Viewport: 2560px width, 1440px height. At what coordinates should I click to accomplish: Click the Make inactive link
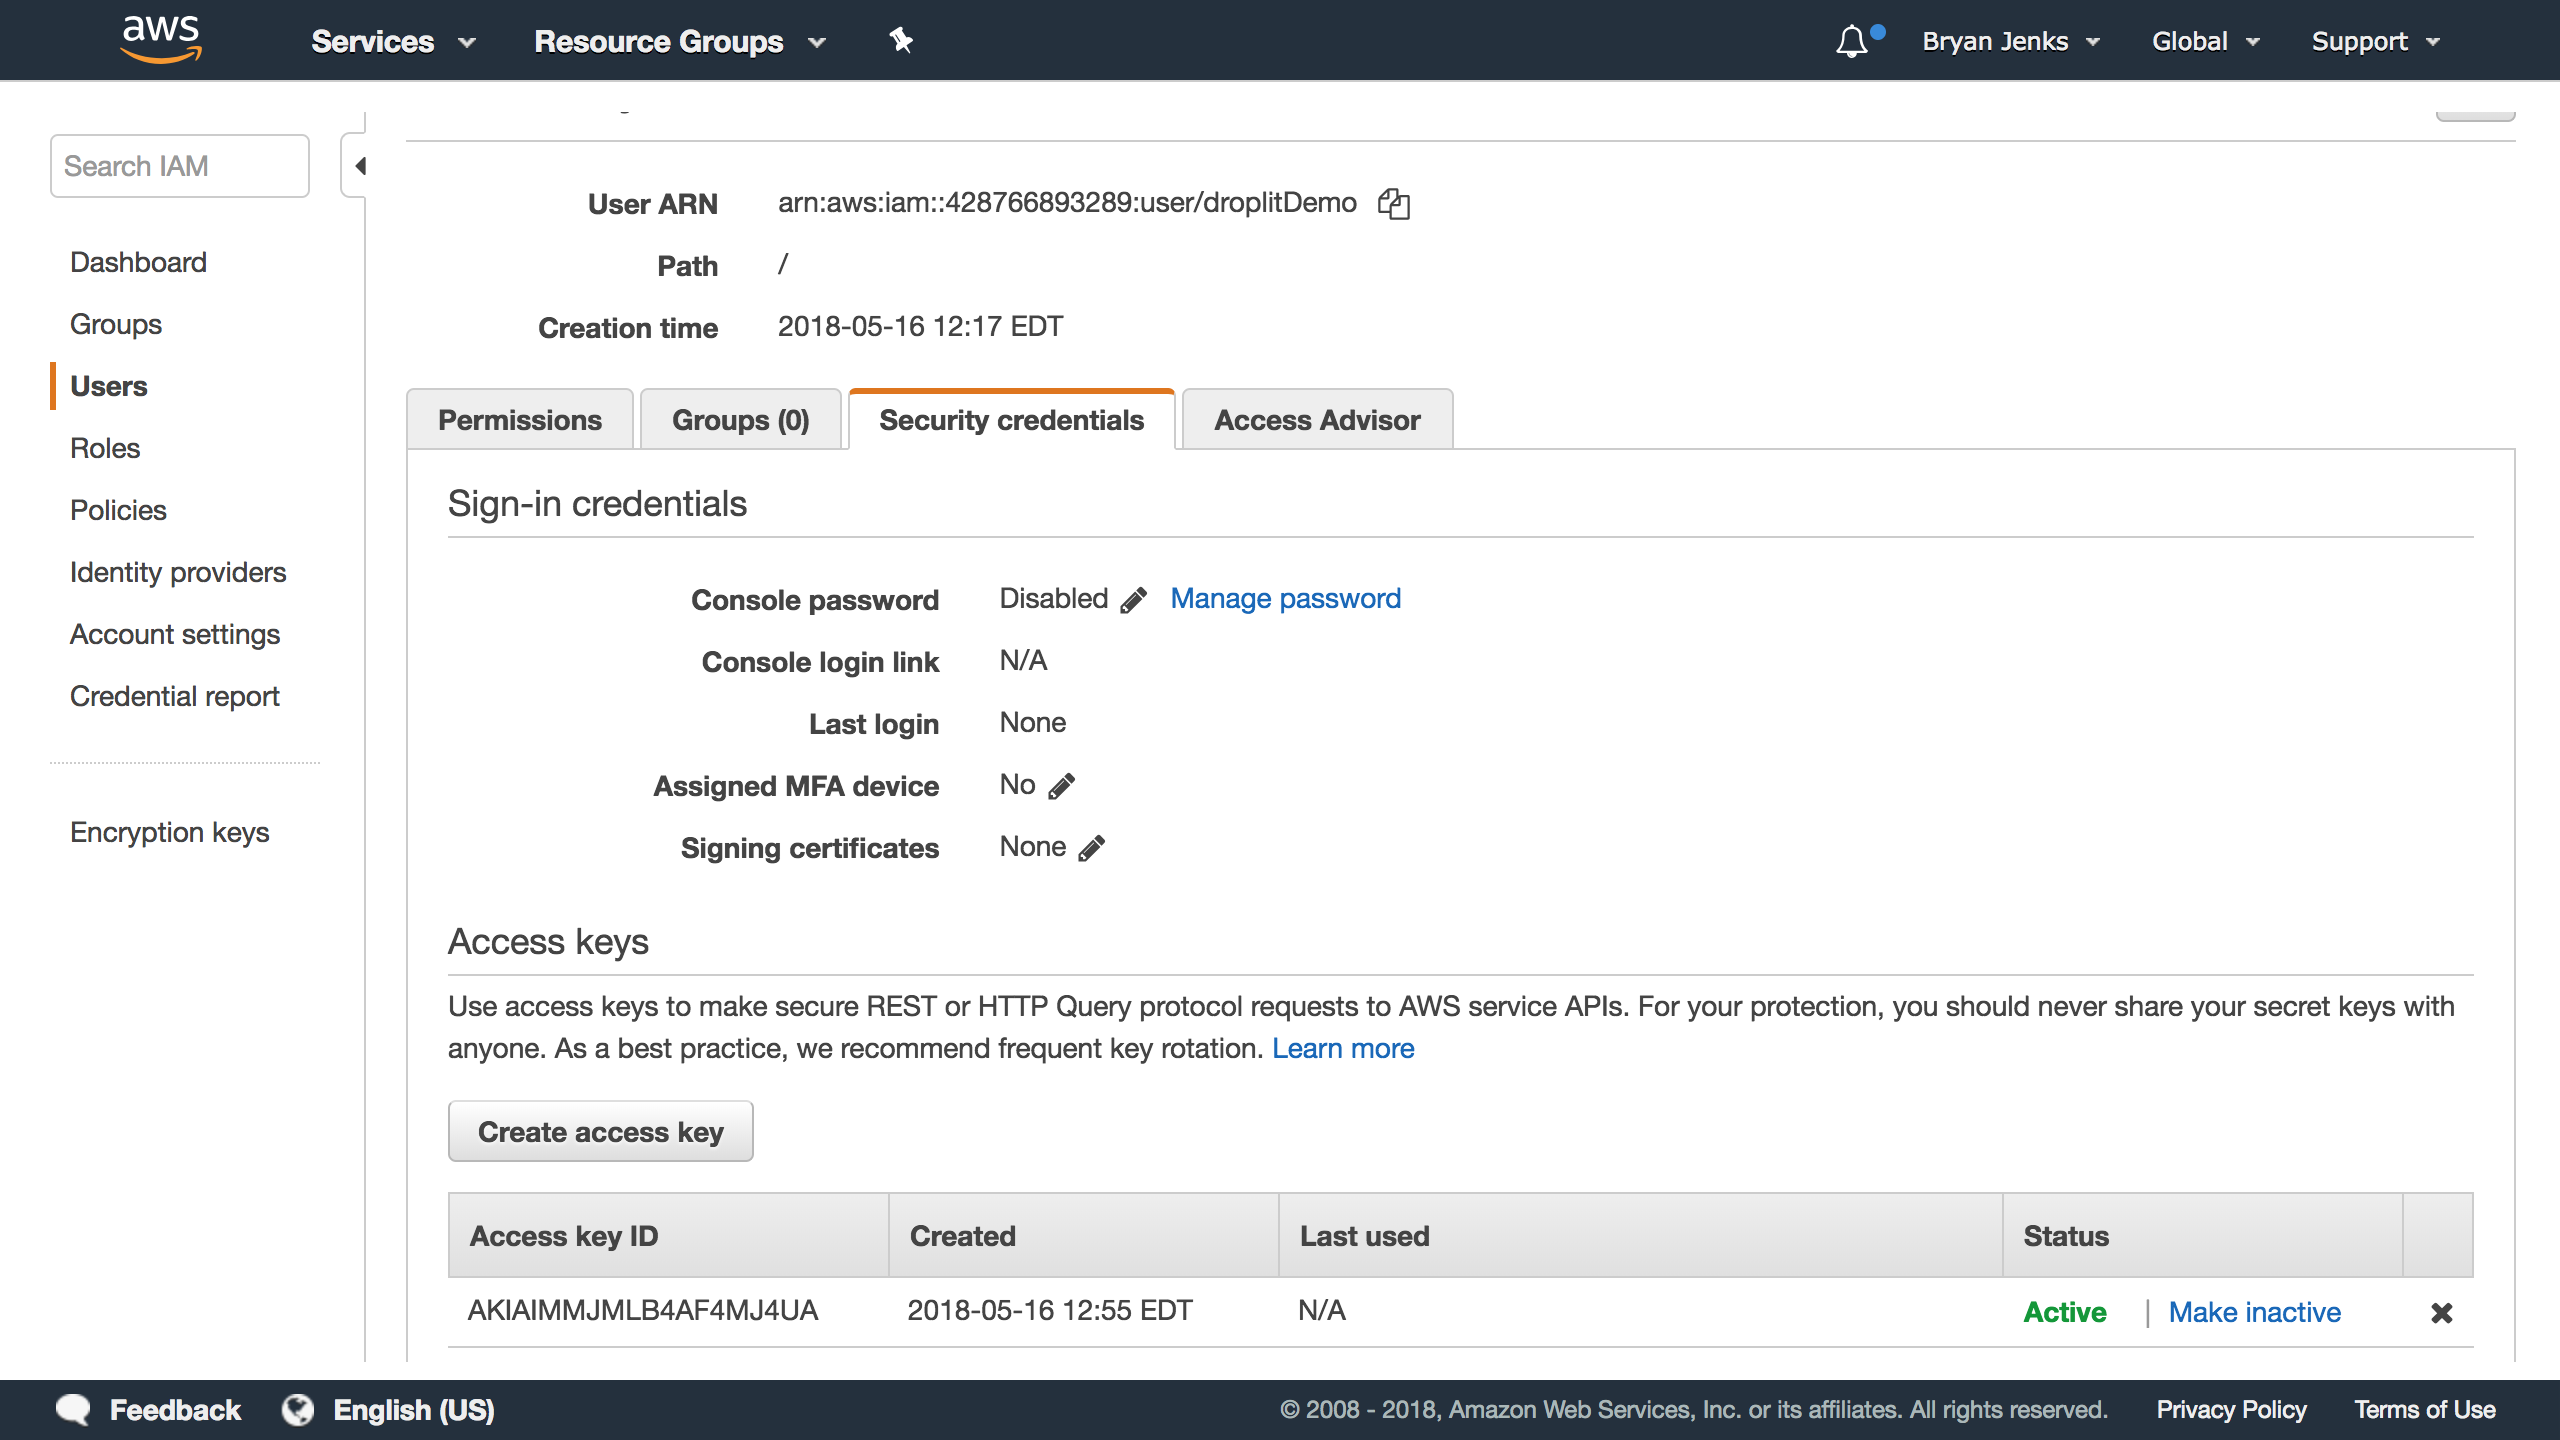tap(2254, 1312)
